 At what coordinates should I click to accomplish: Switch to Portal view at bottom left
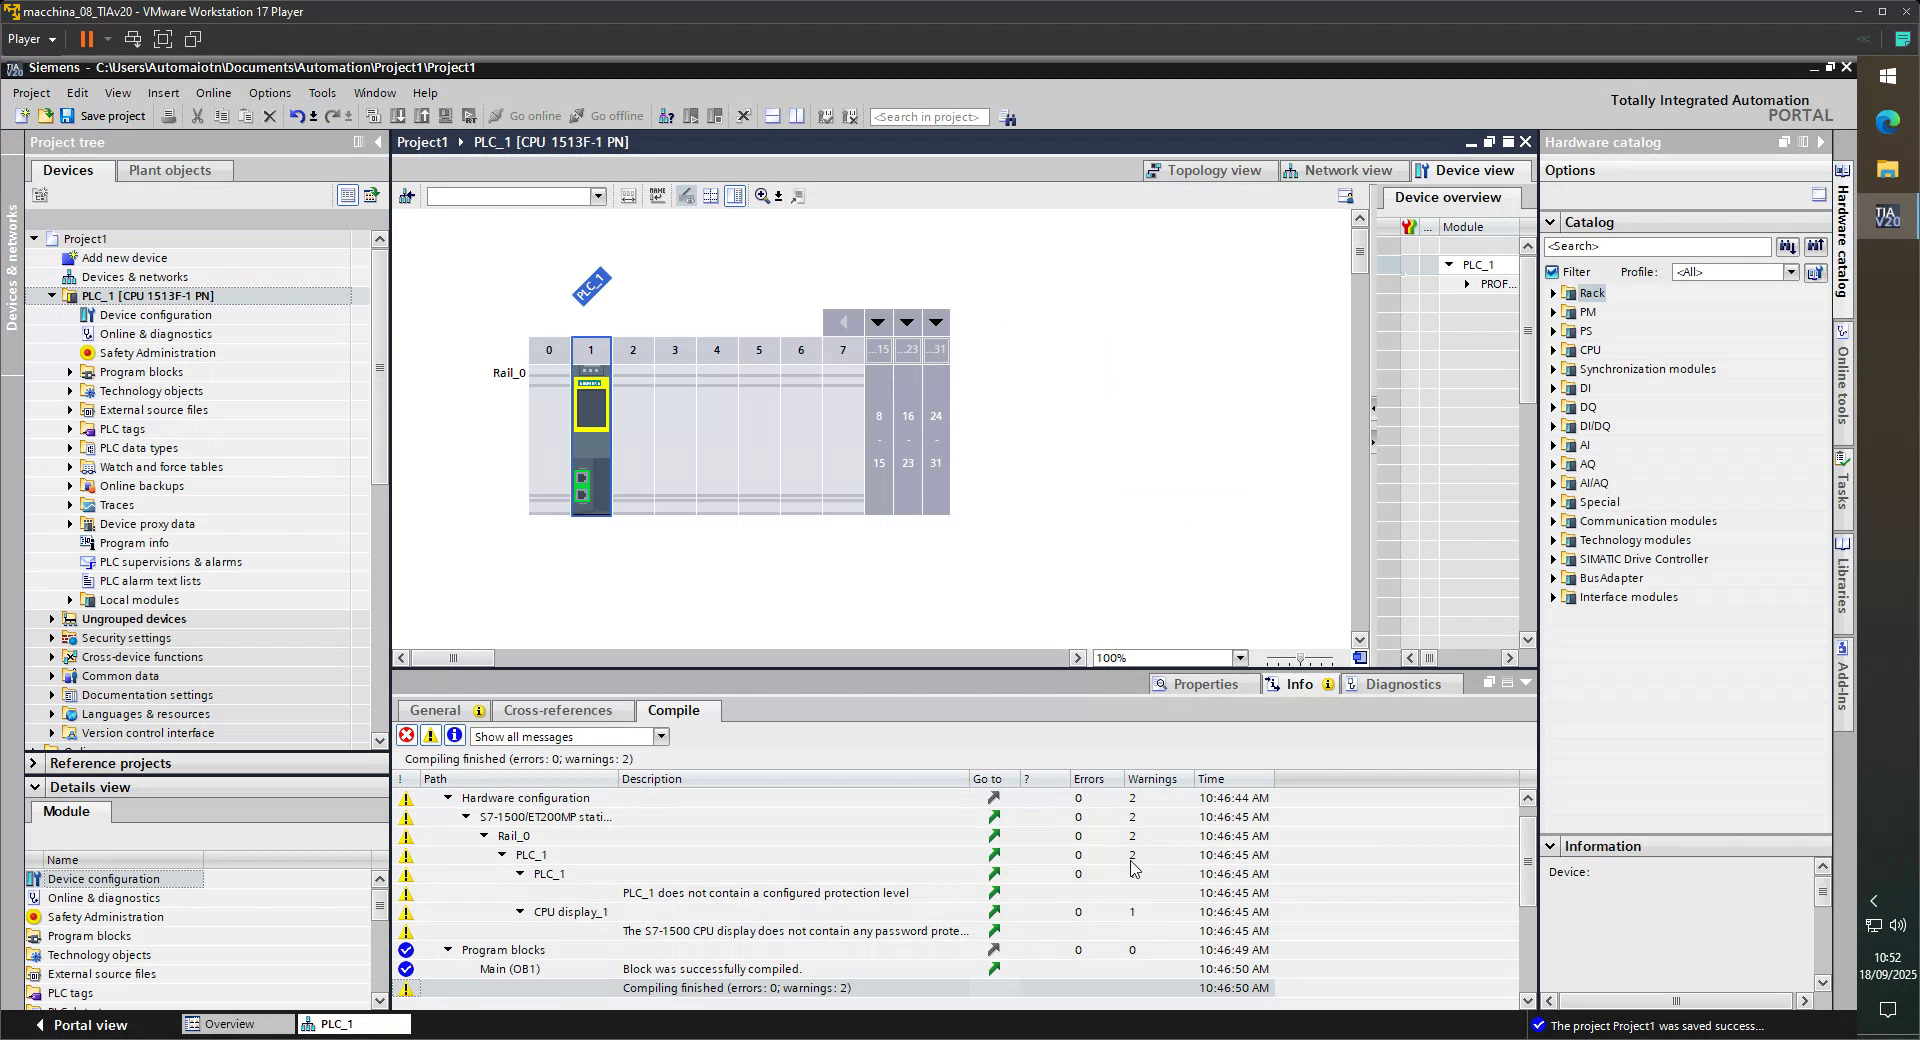[x=88, y=1025]
